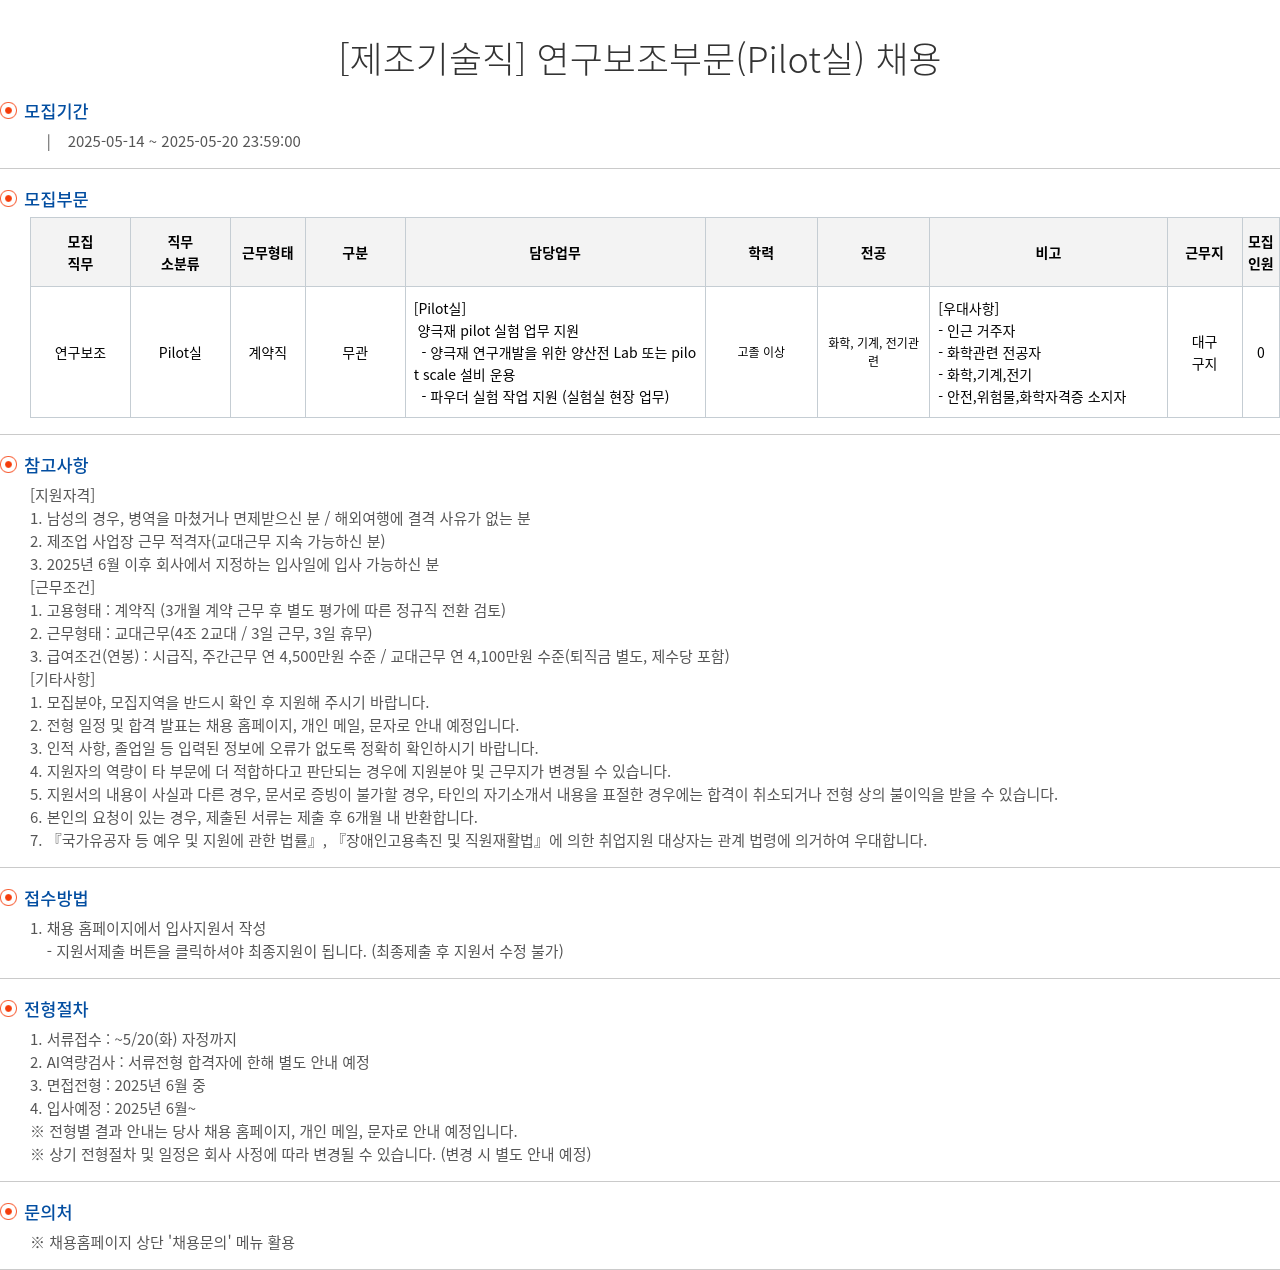Click the 모집 직무 column header
The height and width of the screenshot is (1270, 1280).
pos(80,252)
